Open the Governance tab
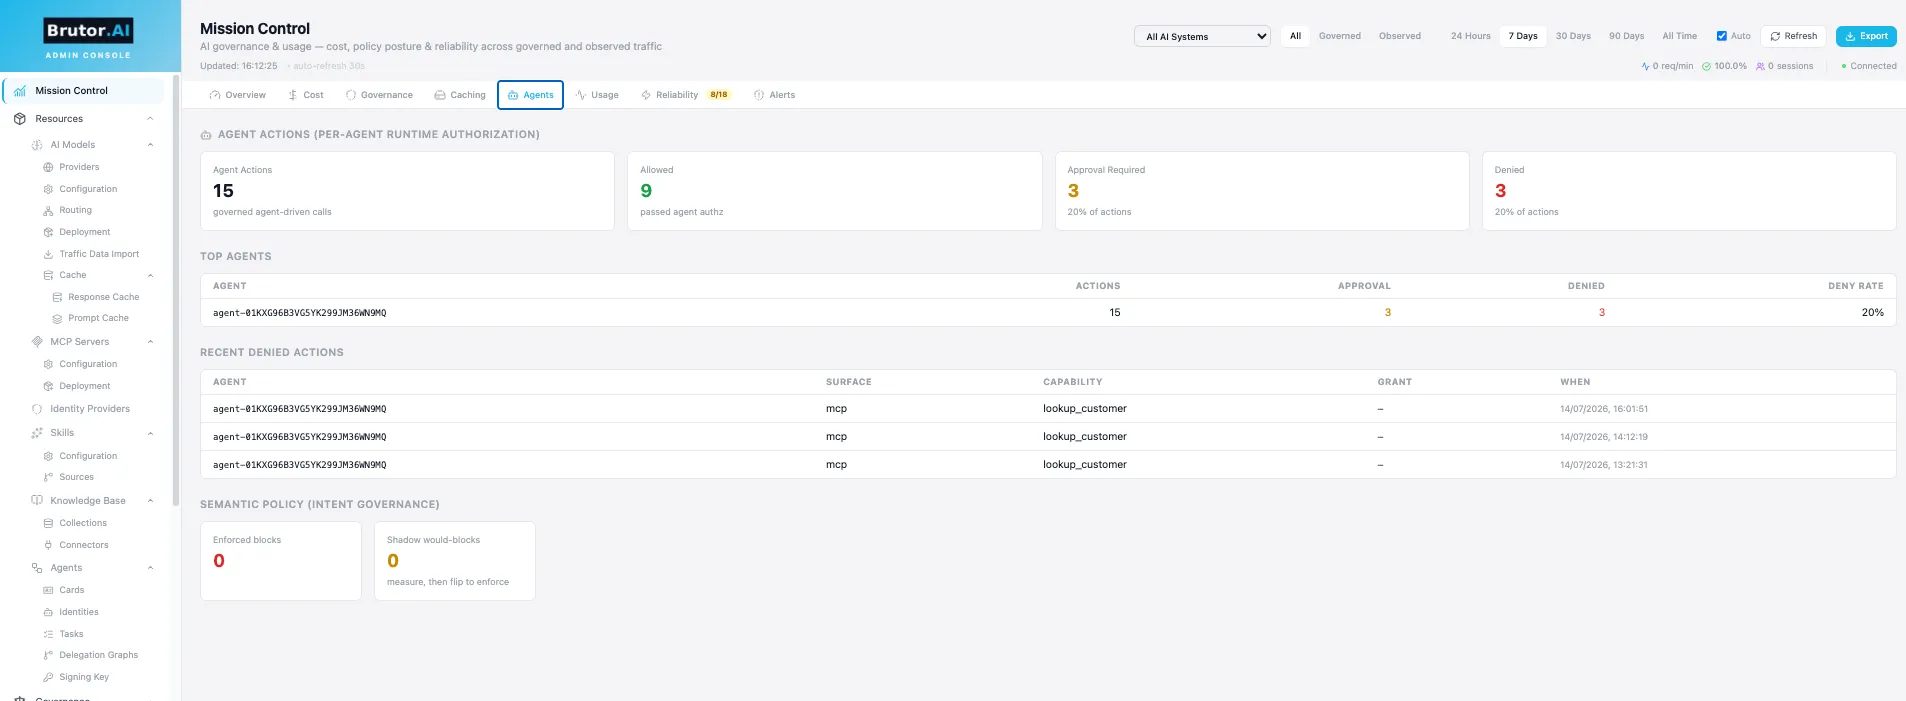 (379, 95)
